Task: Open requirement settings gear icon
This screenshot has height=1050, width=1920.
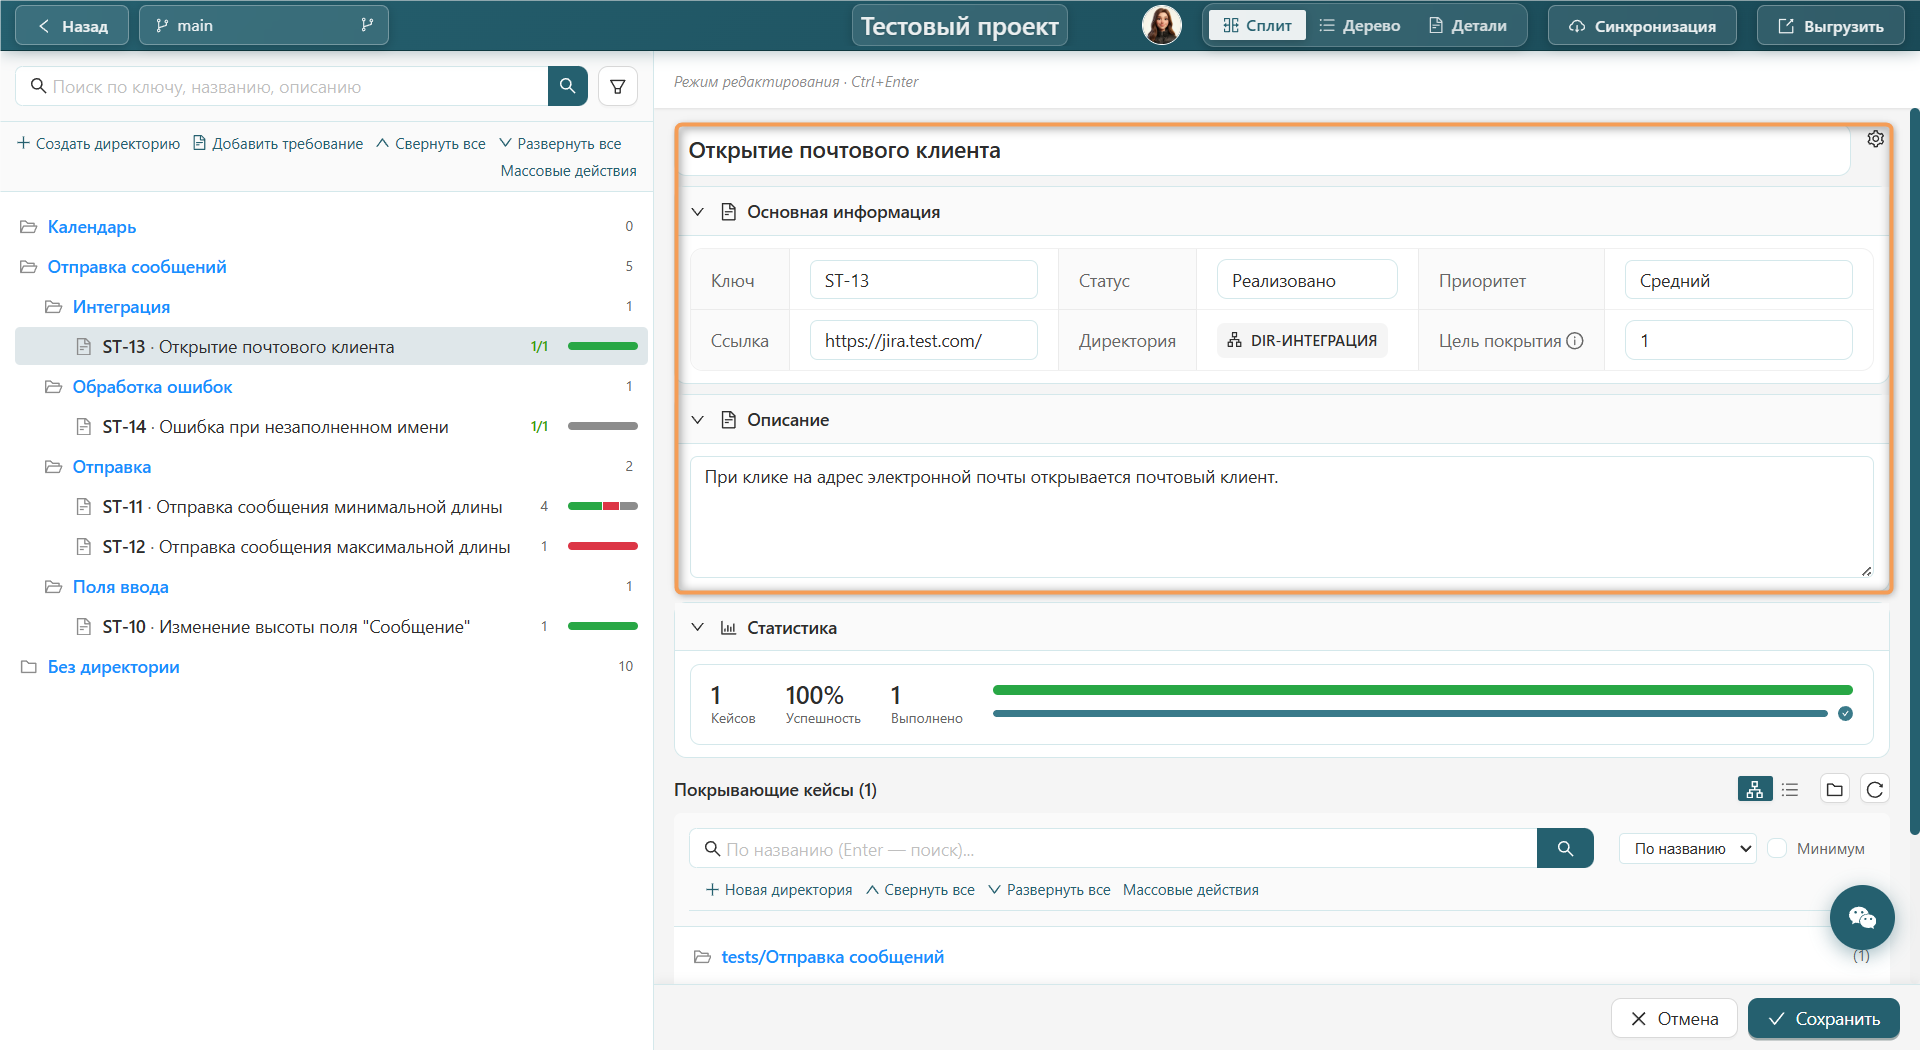Action: pyautogui.click(x=1875, y=139)
